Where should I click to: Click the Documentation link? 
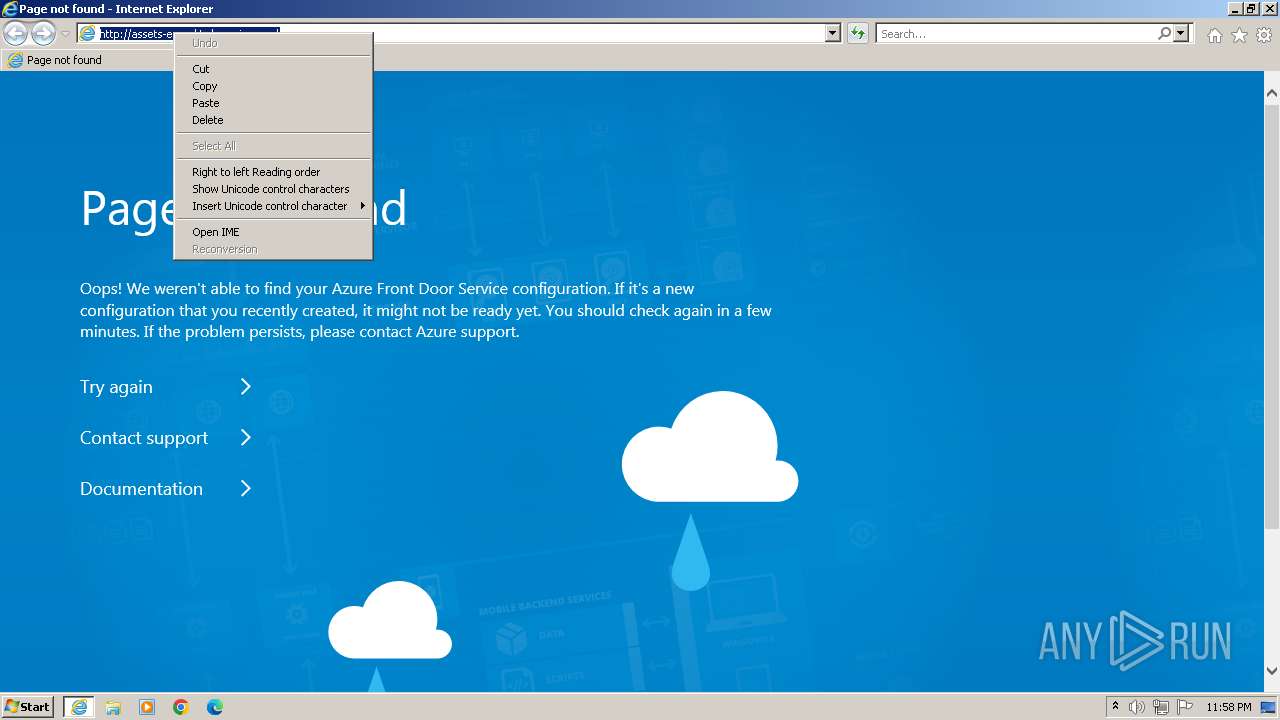point(141,489)
